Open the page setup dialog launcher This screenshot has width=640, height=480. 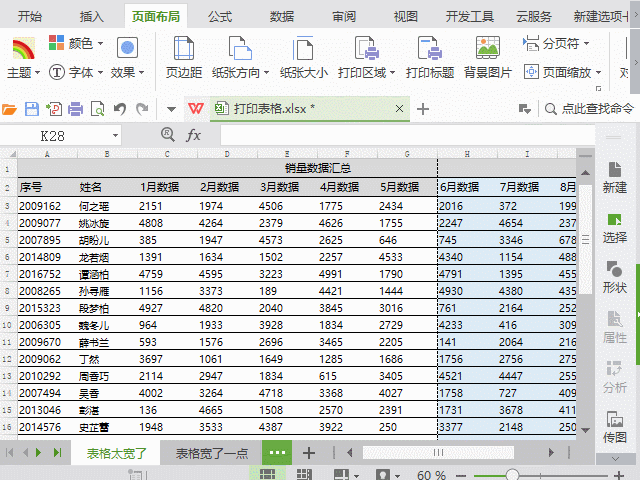598,88
